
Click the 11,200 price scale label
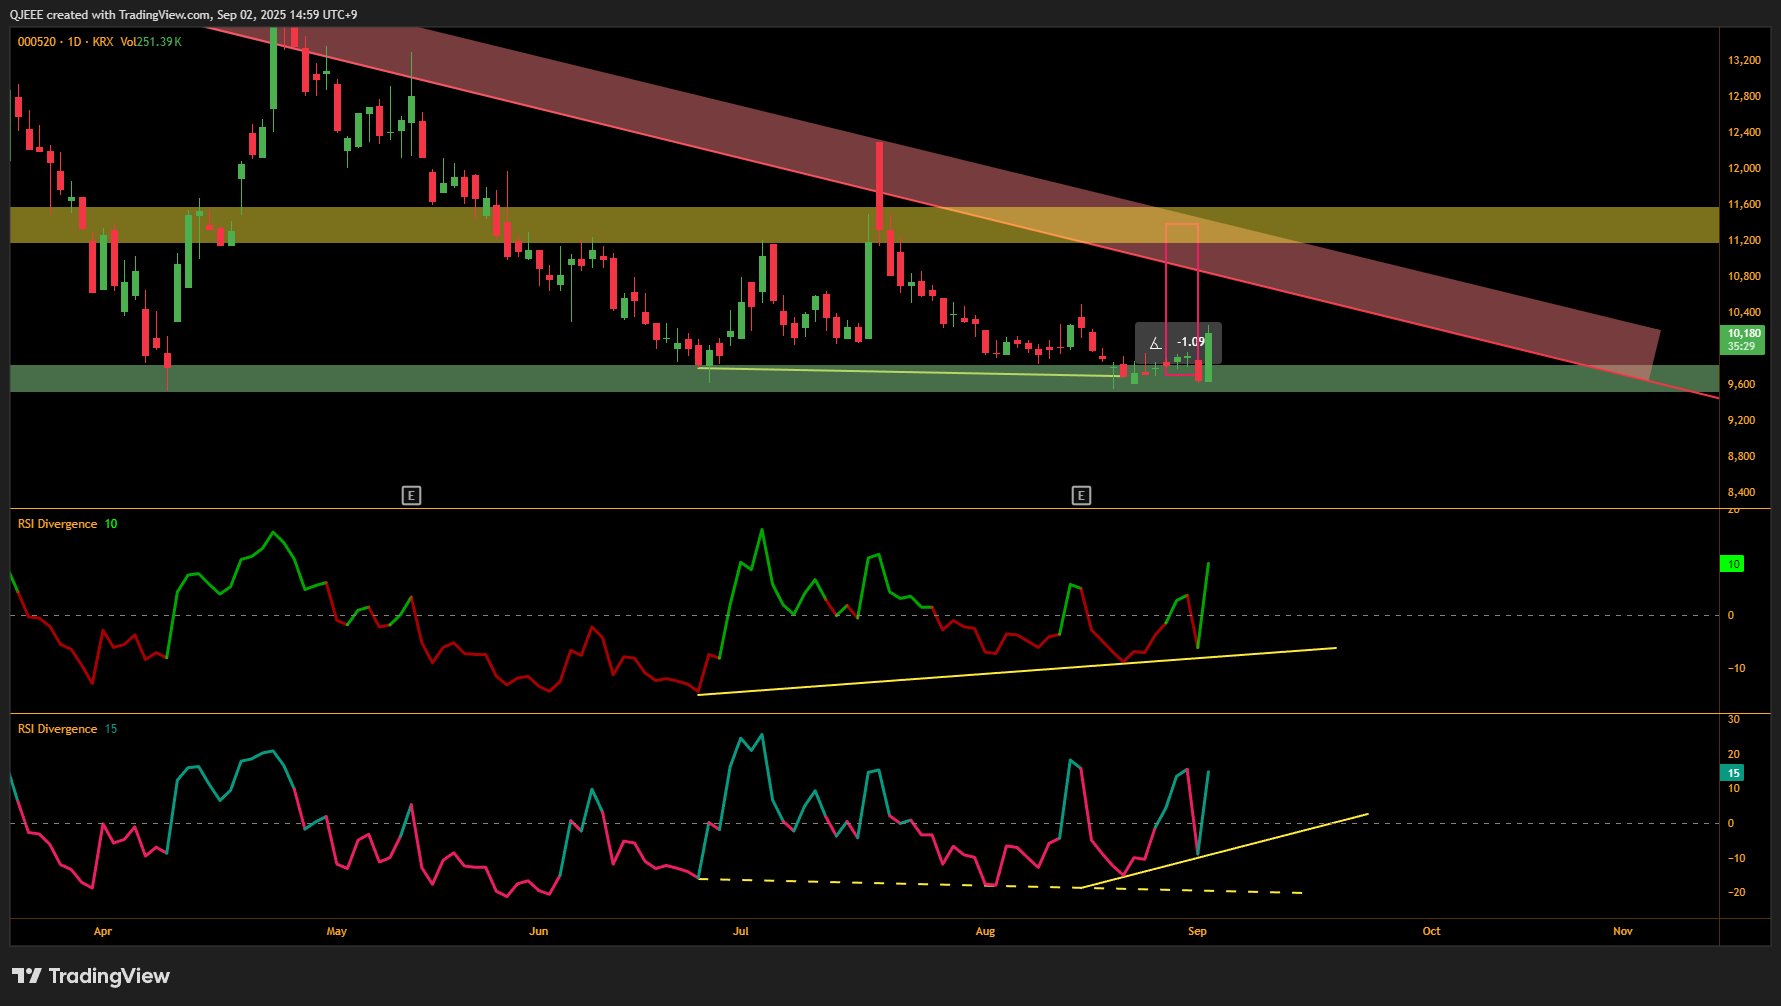pyautogui.click(x=1744, y=240)
